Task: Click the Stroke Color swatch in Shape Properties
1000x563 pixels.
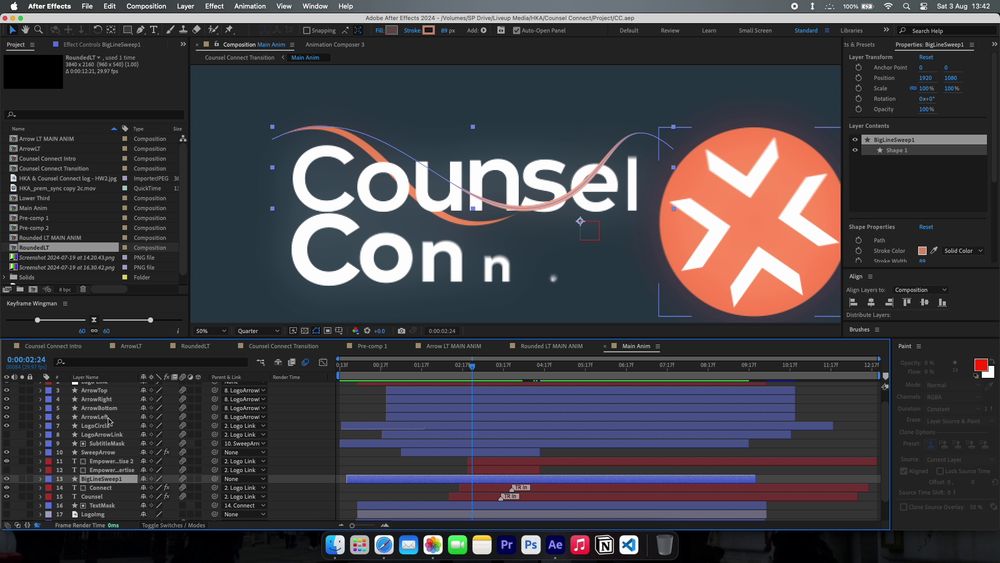Action: [922, 251]
